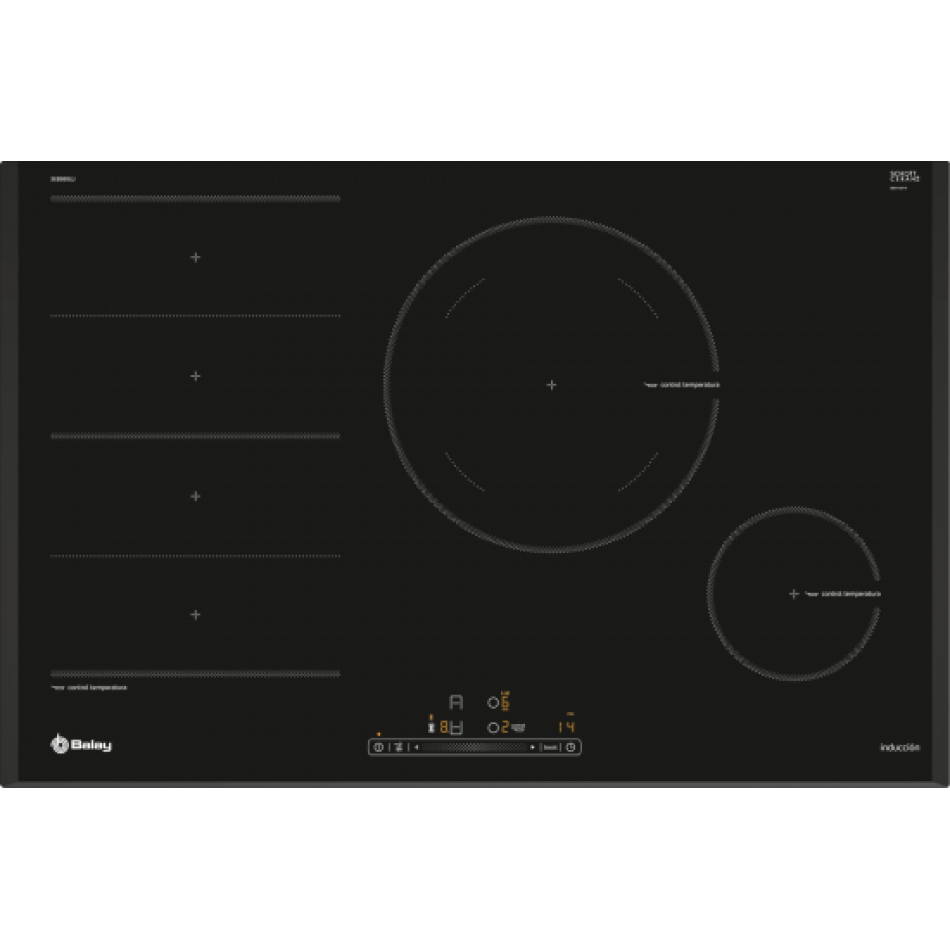Tap the middle of the power level slider
The height and width of the screenshot is (950, 950).
click(x=475, y=747)
